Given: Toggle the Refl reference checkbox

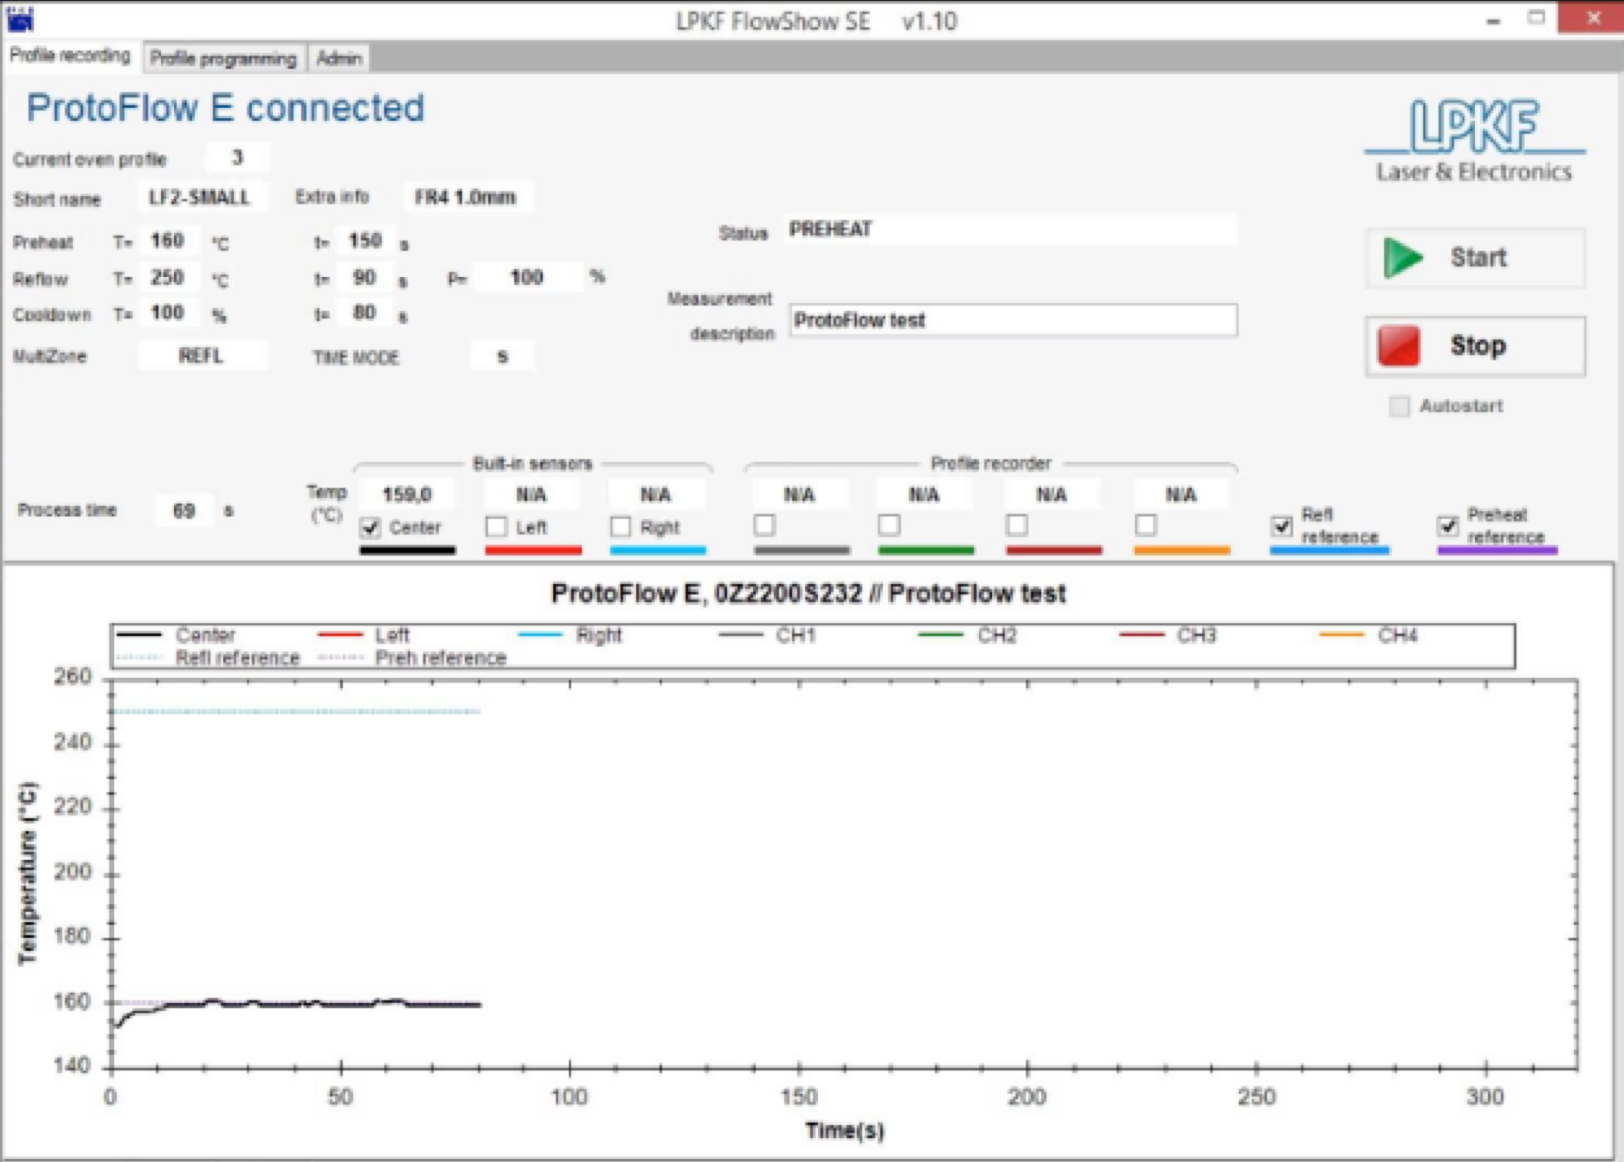Looking at the screenshot, I should click(1282, 525).
